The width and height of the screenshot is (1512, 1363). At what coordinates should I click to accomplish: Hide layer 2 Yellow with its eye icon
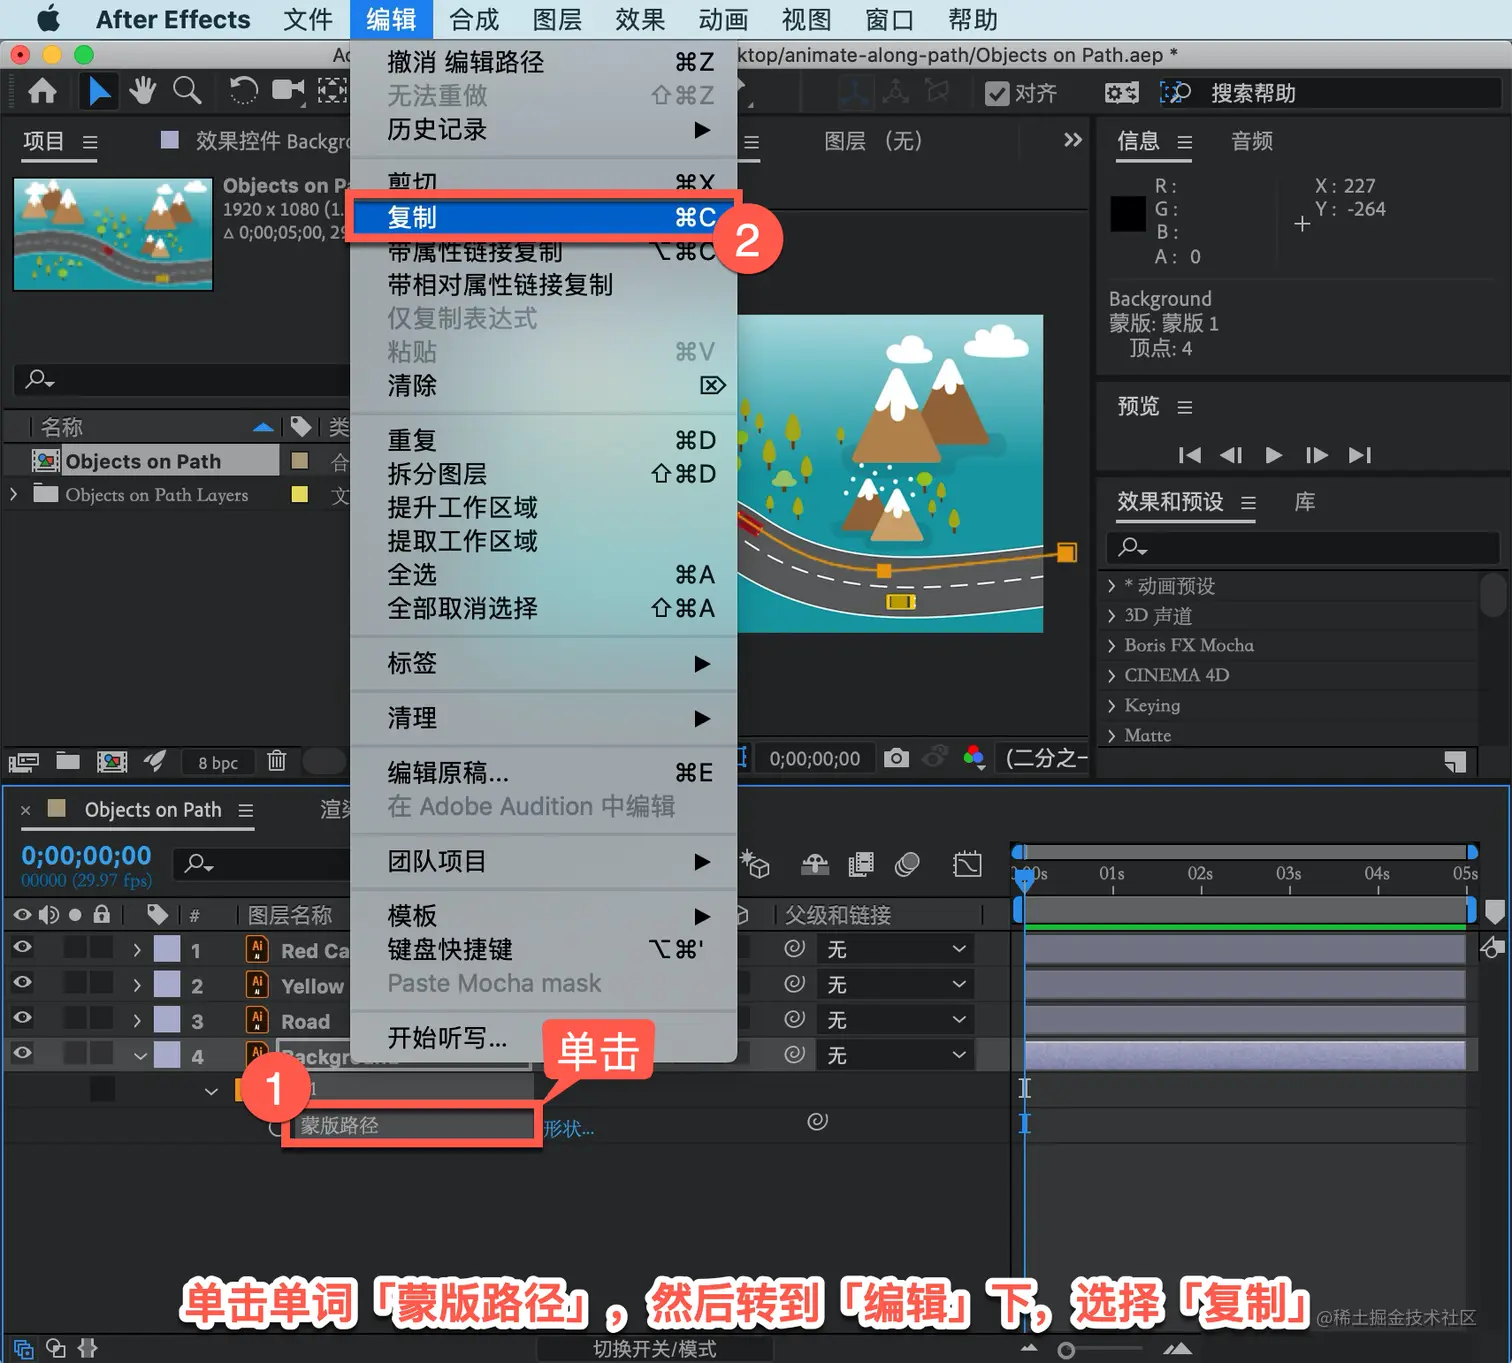pos(22,982)
